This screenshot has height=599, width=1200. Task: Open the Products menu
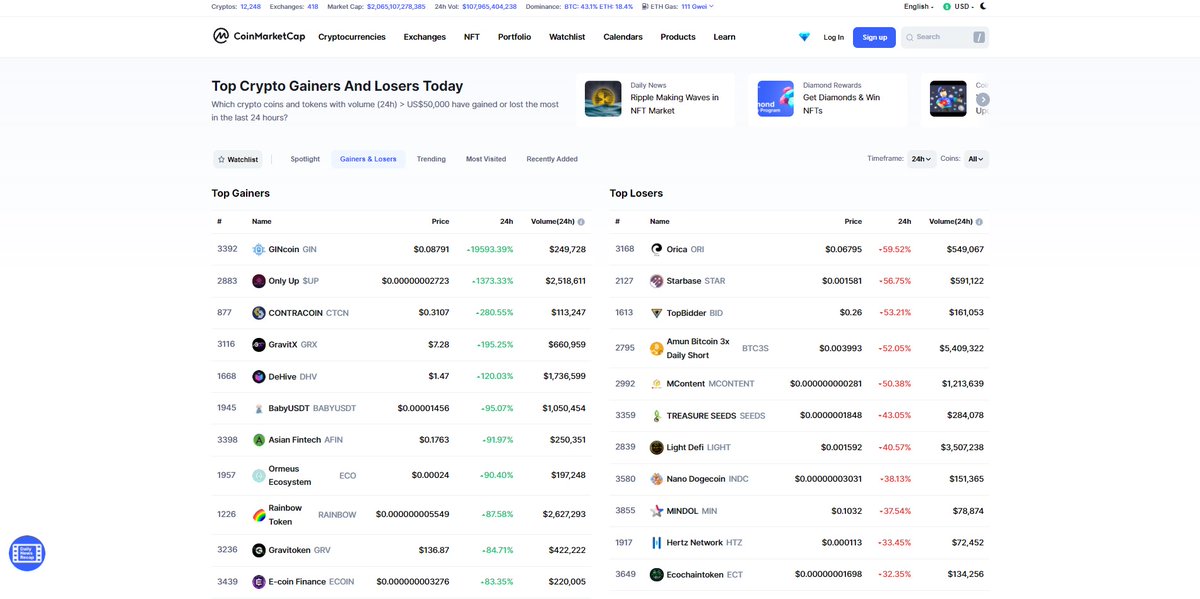[x=678, y=37]
